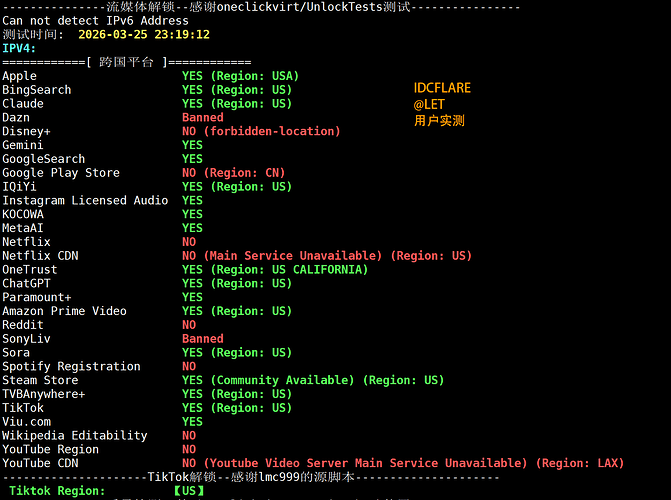Click the IPV4: heading

point(19,48)
